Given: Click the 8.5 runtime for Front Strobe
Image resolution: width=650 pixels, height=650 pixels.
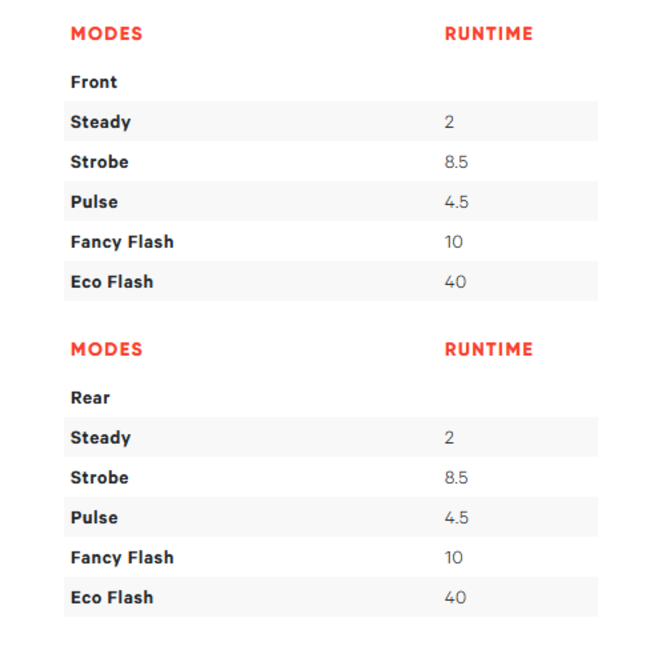Looking at the screenshot, I should (x=456, y=162).
